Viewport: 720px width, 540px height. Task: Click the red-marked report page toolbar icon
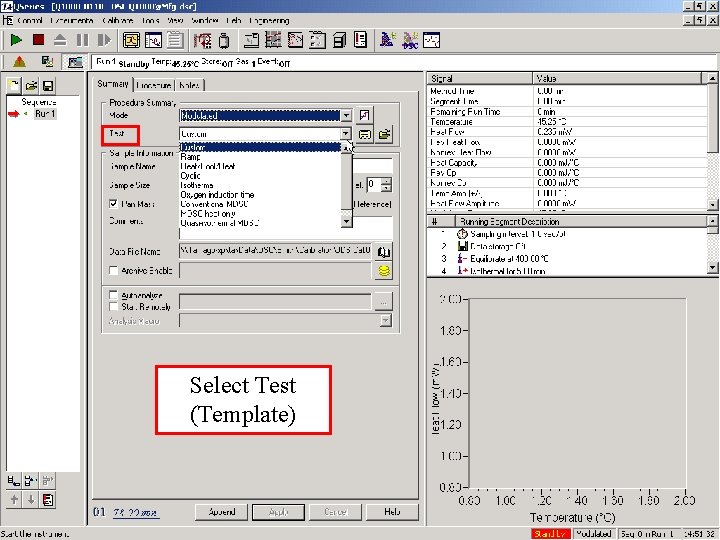[361, 40]
